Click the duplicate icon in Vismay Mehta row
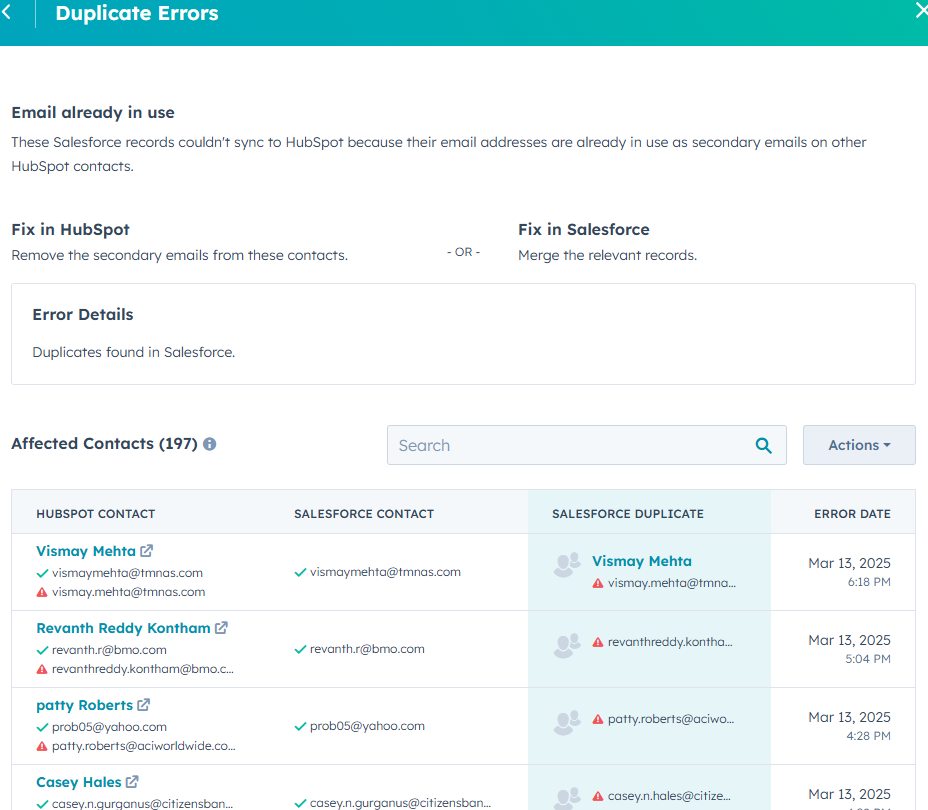 coord(567,565)
